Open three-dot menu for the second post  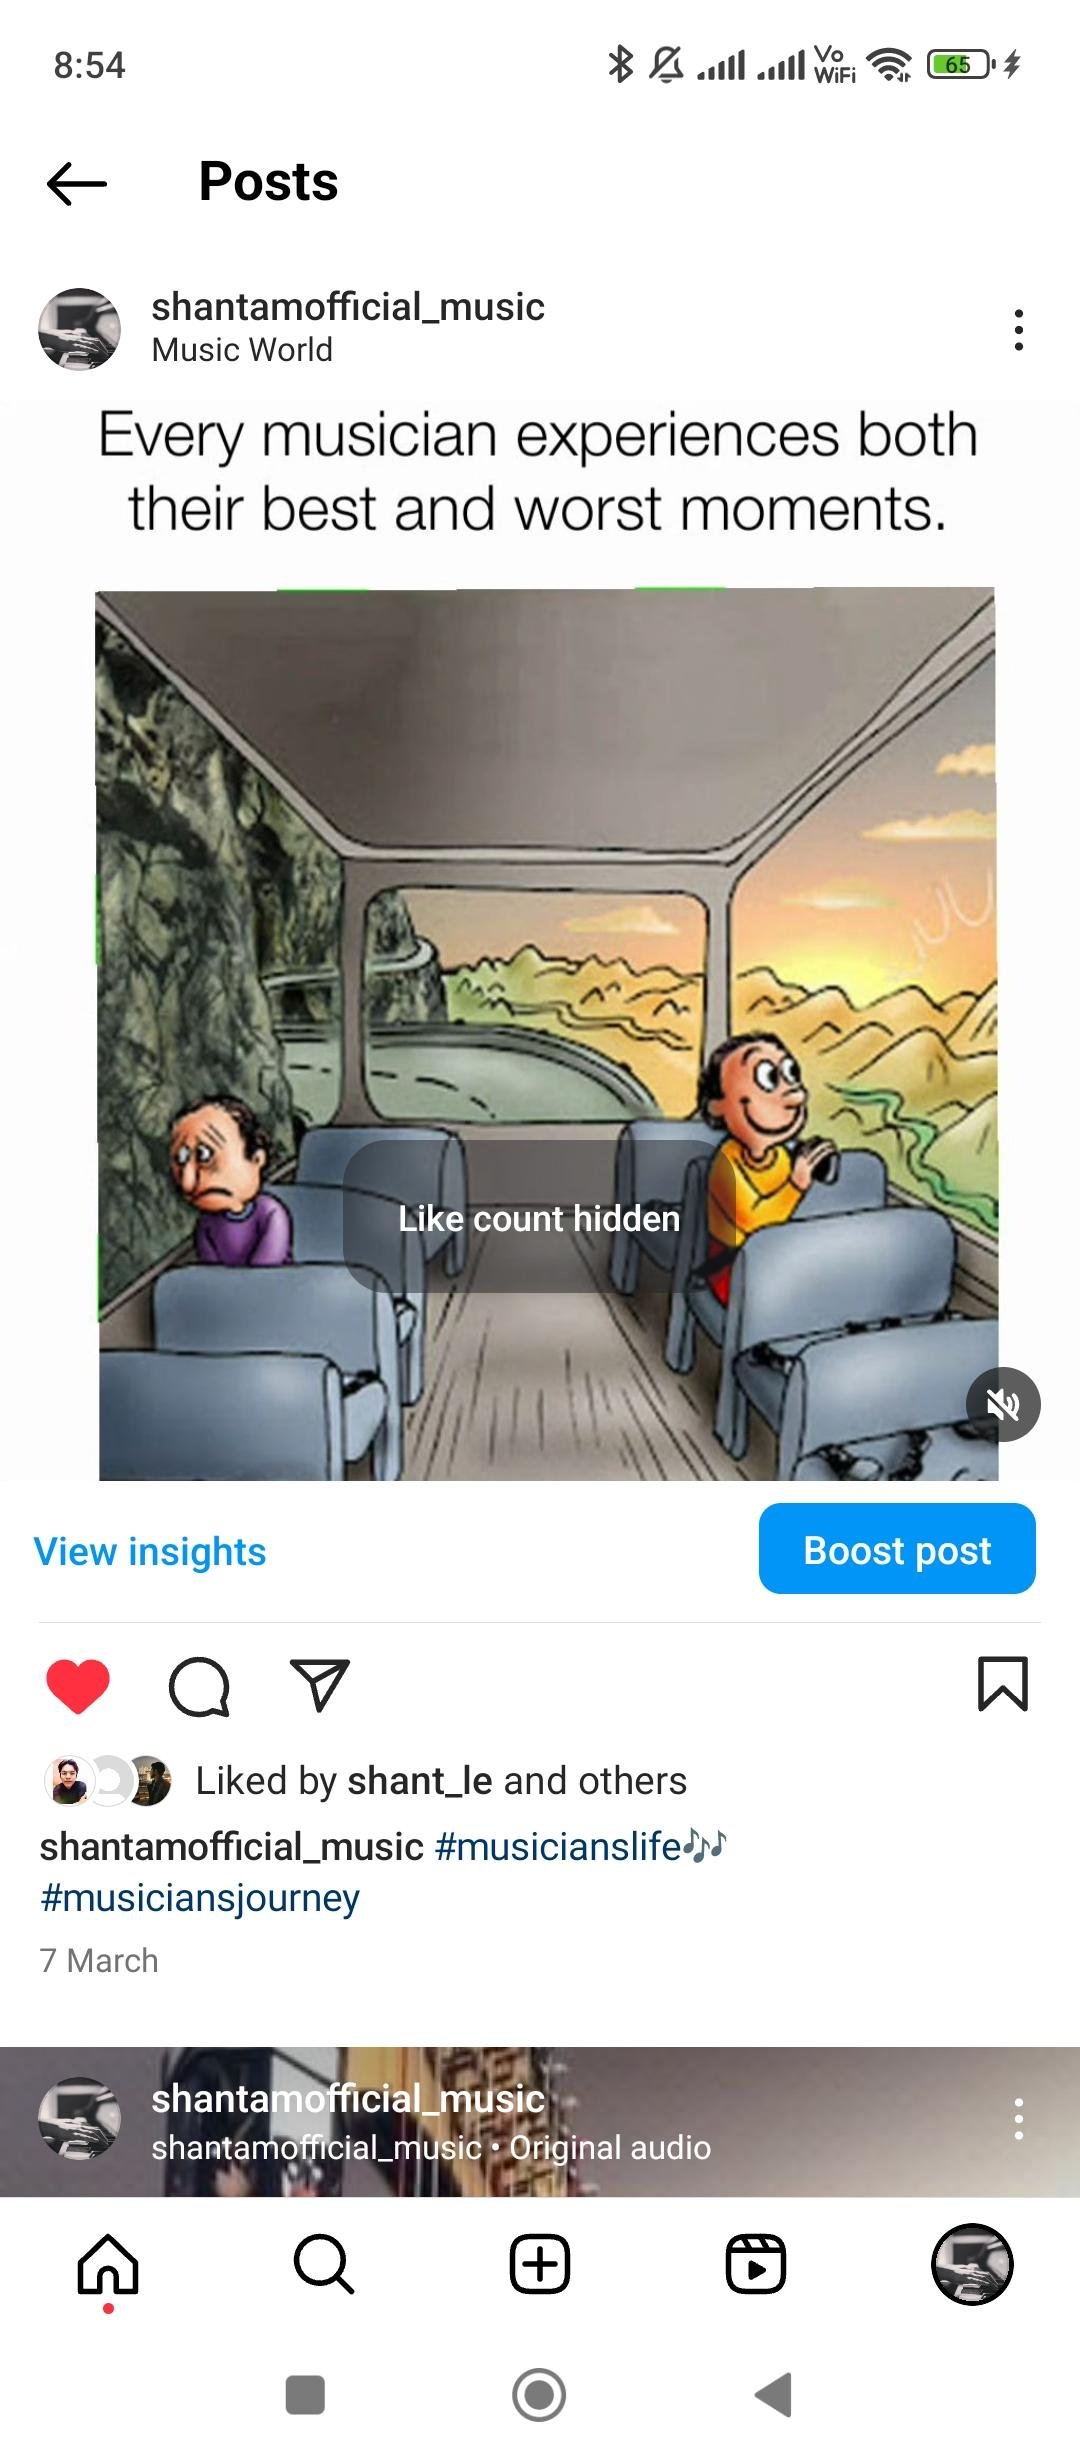coord(1018,2119)
